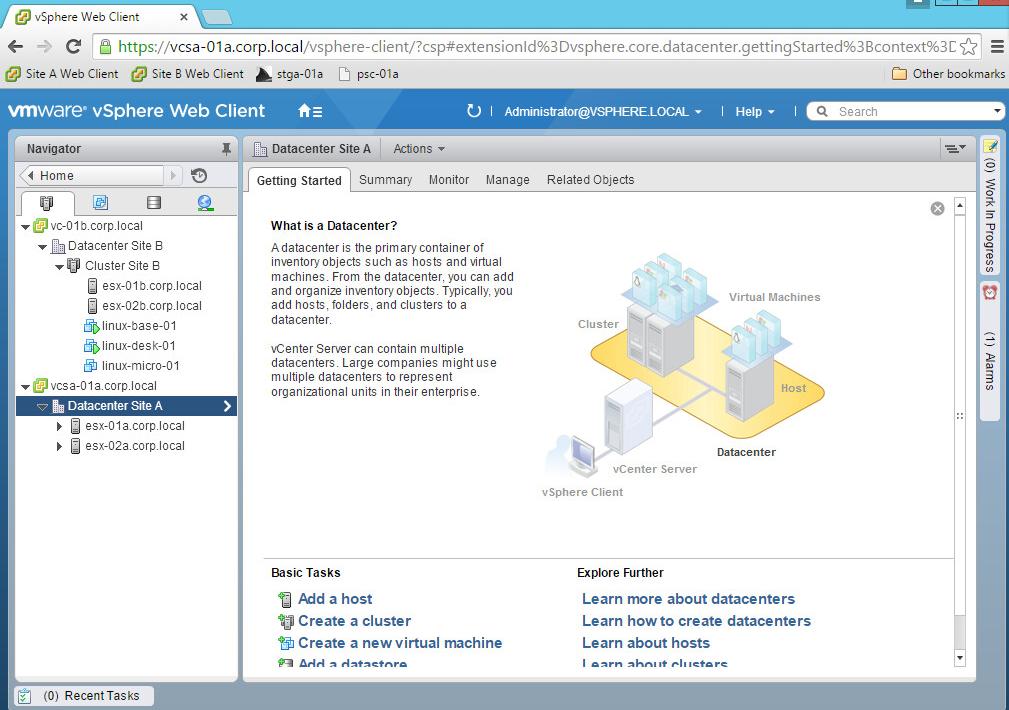The width and height of the screenshot is (1009, 710).
Task: Click the vSphere home menu icon
Action: [310, 111]
